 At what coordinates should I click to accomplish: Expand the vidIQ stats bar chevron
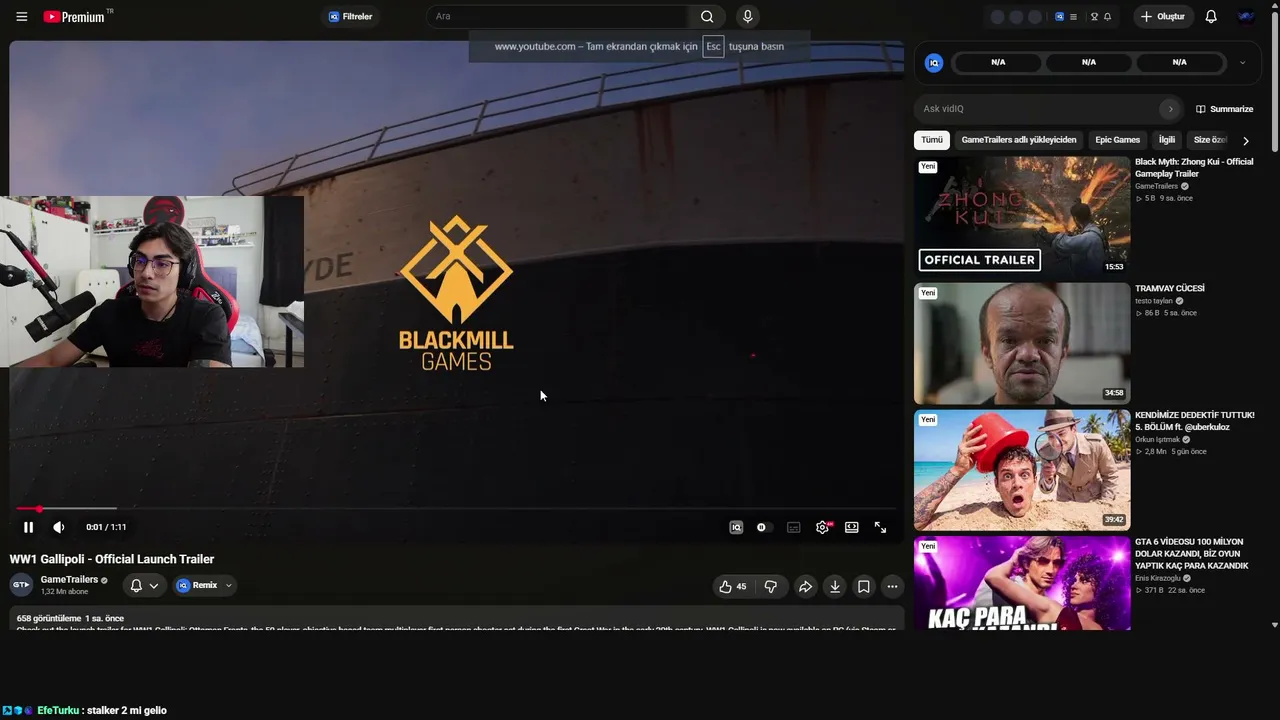pos(1242,62)
